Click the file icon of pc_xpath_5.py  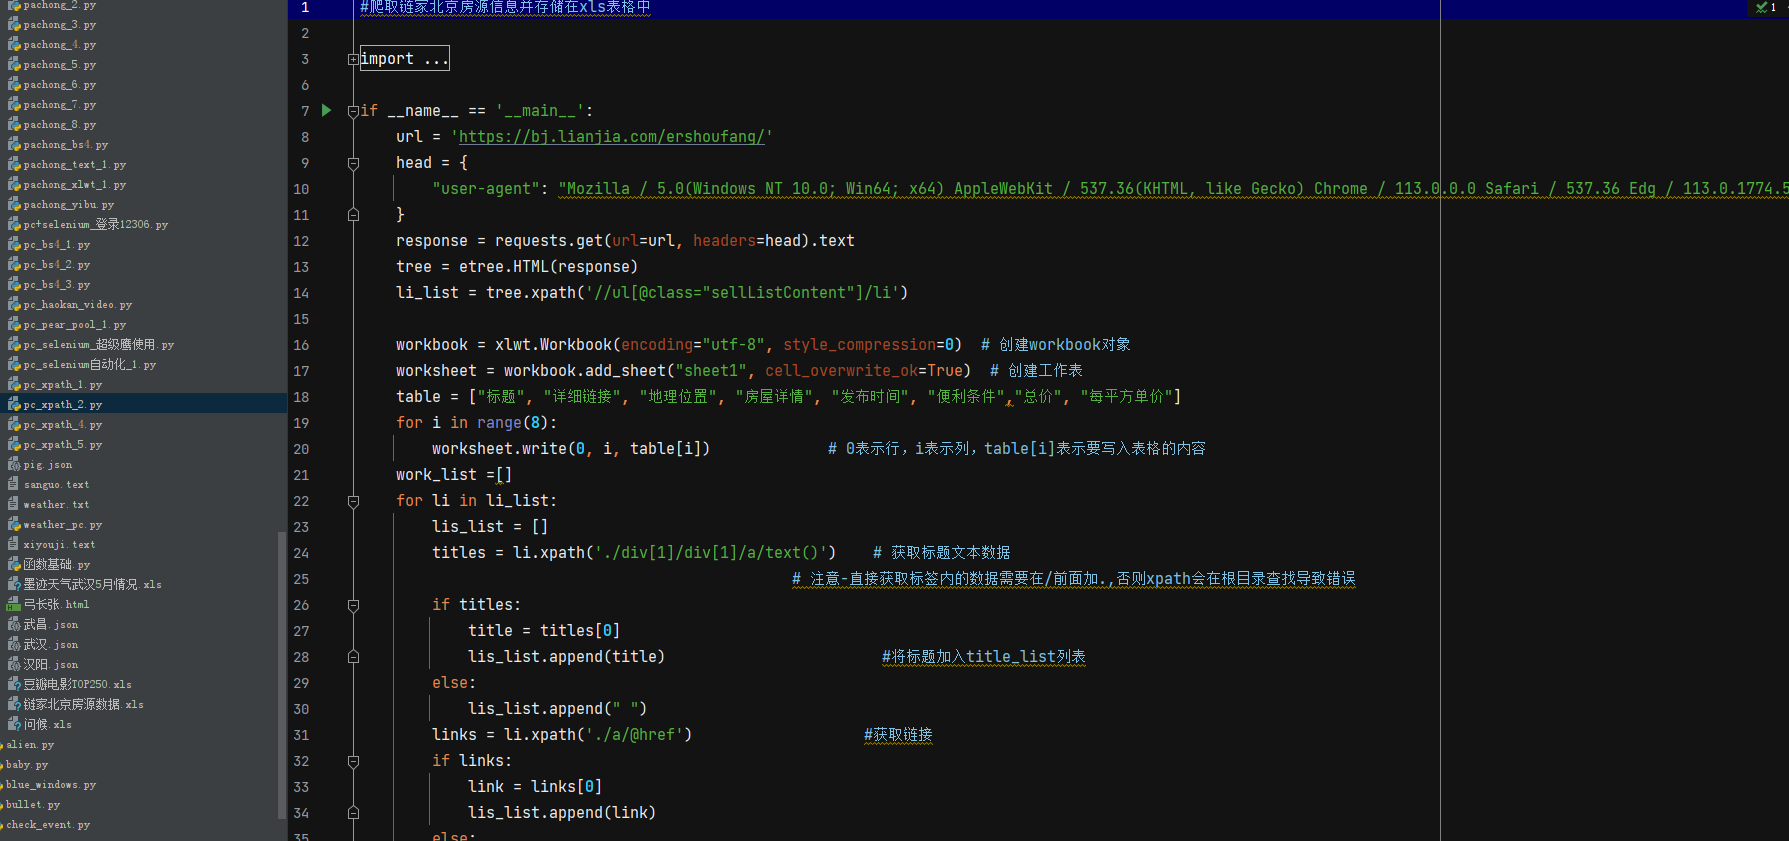coord(14,444)
